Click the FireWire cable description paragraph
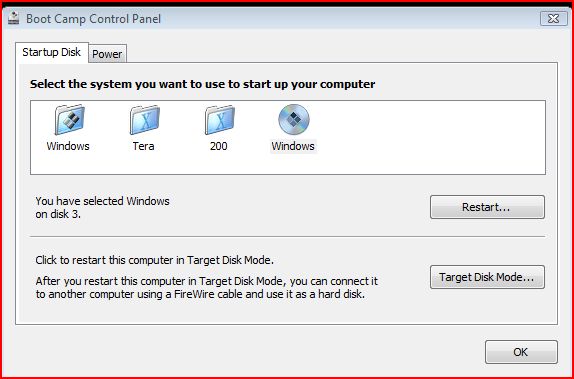Screen dimensions: 574x379 click(x=207, y=288)
